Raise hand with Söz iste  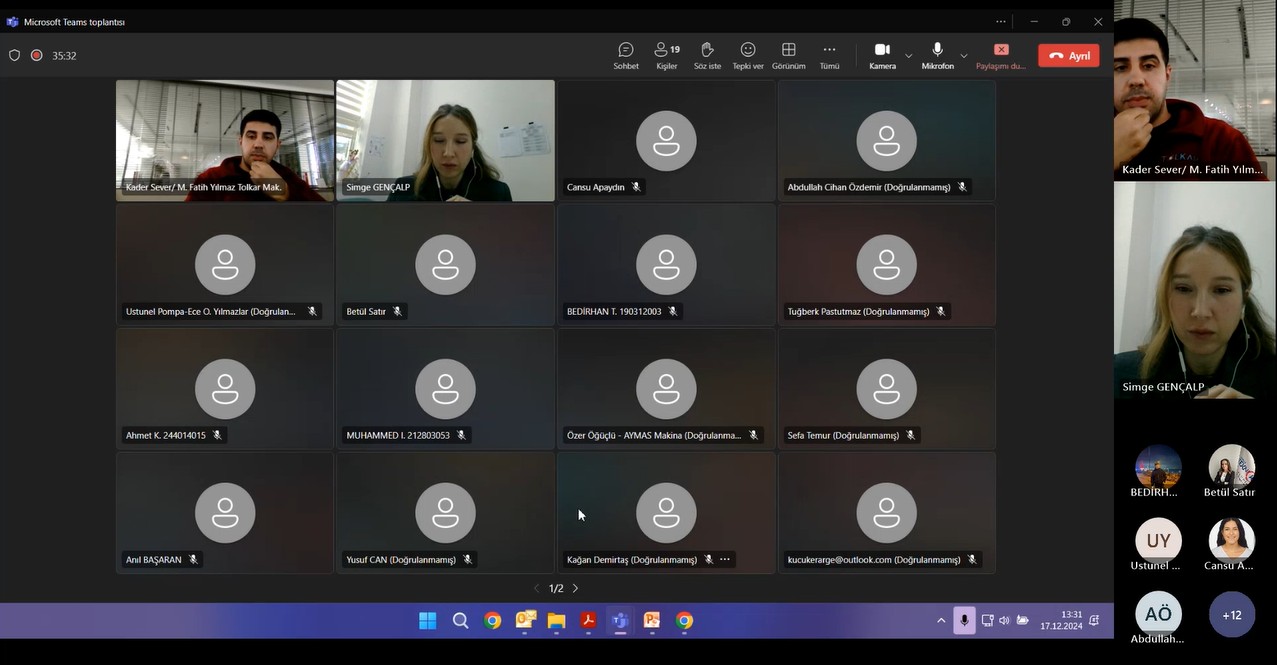tap(707, 55)
